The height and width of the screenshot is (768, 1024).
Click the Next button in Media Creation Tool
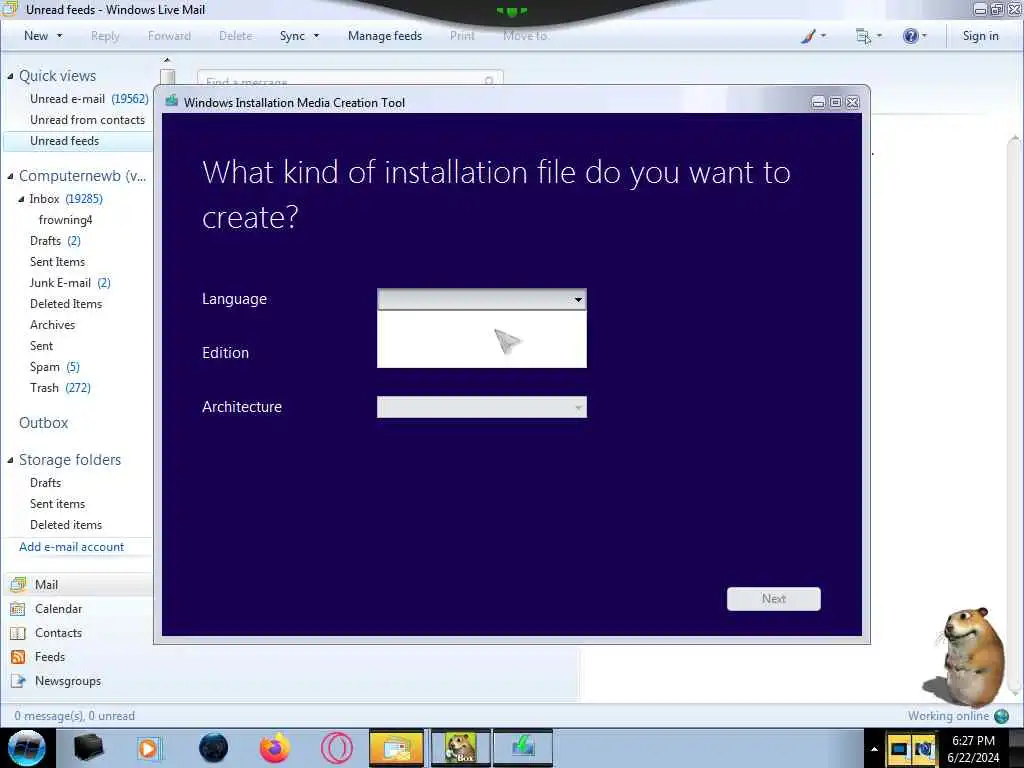click(x=773, y=599)
